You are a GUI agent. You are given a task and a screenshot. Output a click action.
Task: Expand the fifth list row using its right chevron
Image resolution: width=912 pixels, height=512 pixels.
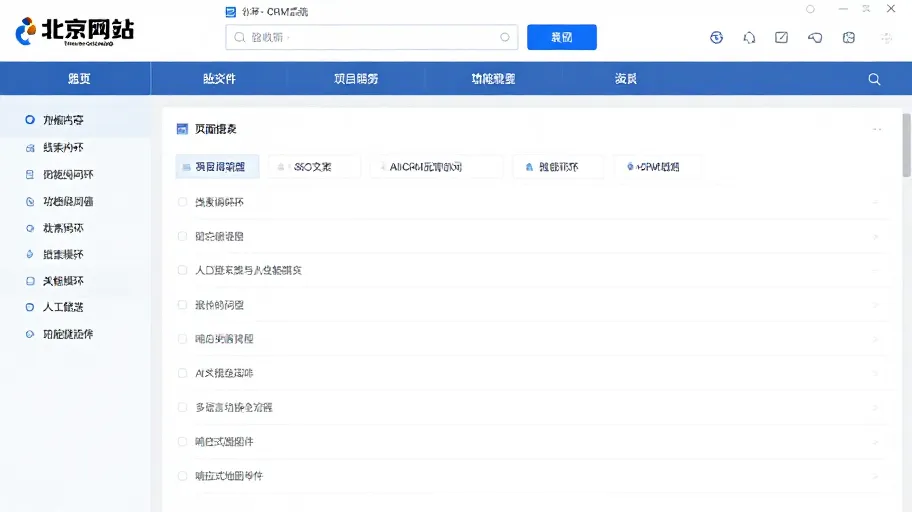coord(875,339)
